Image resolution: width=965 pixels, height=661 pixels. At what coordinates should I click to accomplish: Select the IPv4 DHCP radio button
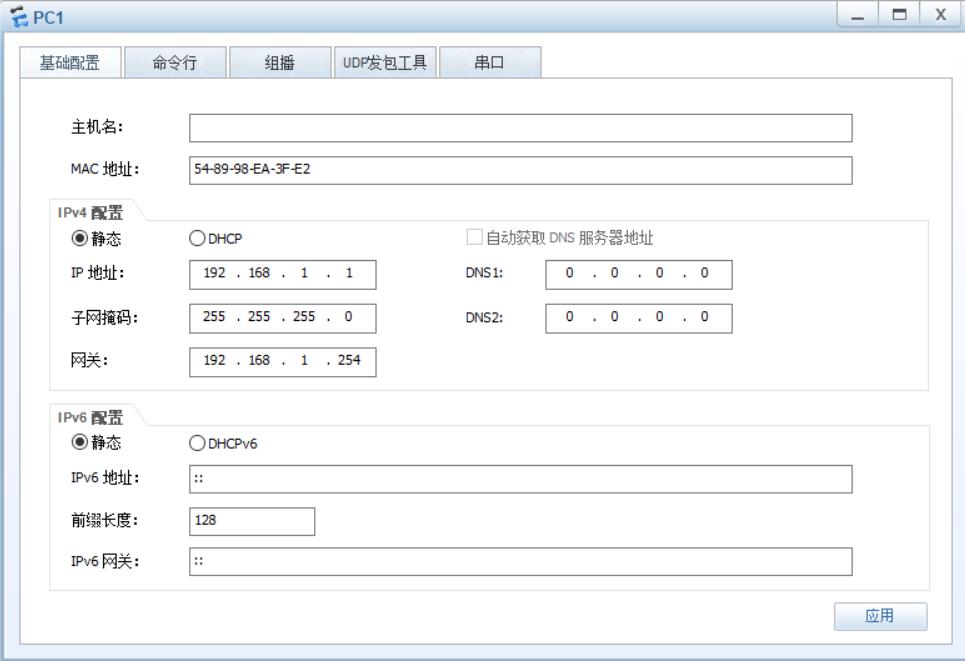197,238
